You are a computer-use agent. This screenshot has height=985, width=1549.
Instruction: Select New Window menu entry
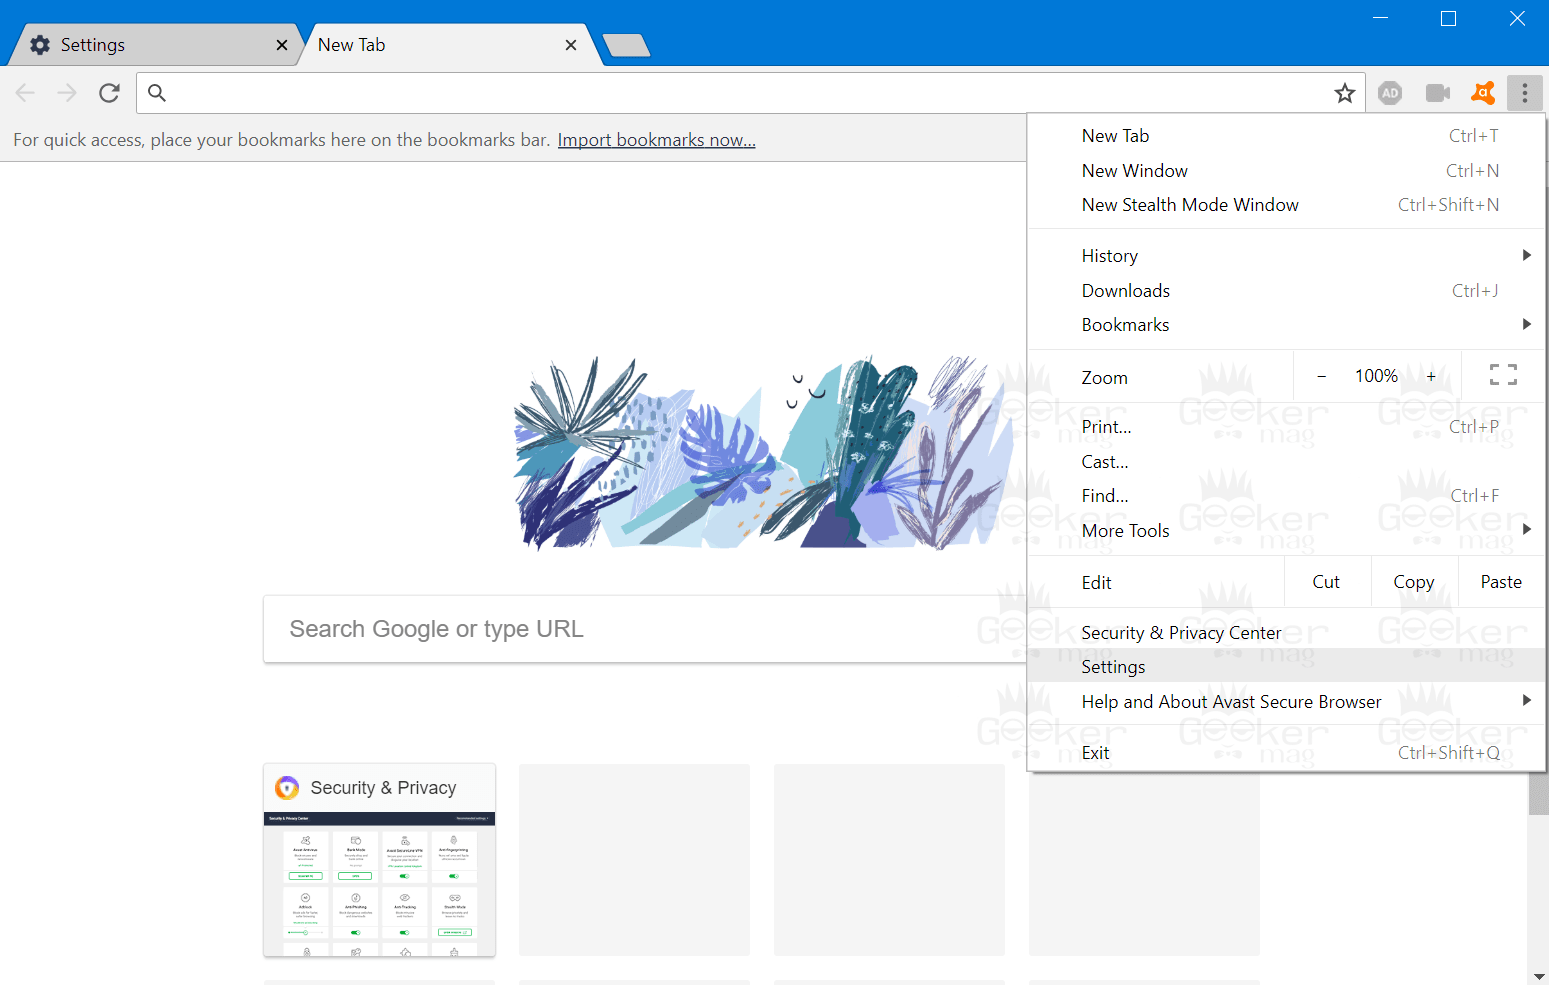click(x=1286, y=171)
